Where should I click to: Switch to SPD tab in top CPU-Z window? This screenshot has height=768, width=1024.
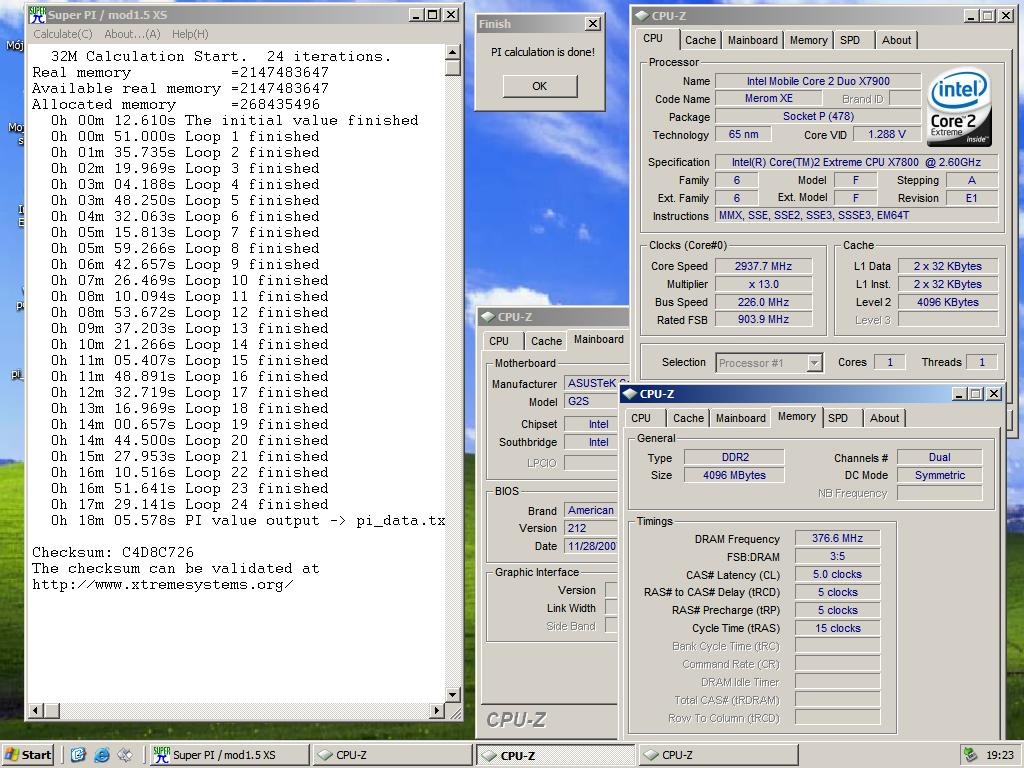850,40
